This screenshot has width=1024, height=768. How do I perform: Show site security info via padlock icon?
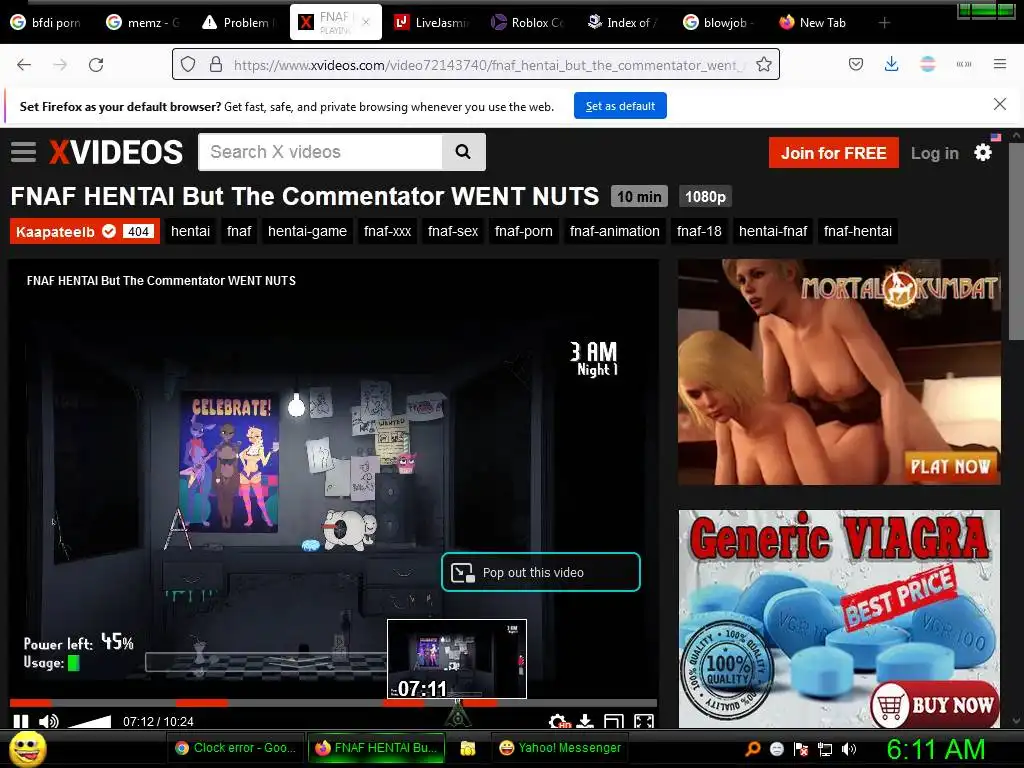pos(216,65)
